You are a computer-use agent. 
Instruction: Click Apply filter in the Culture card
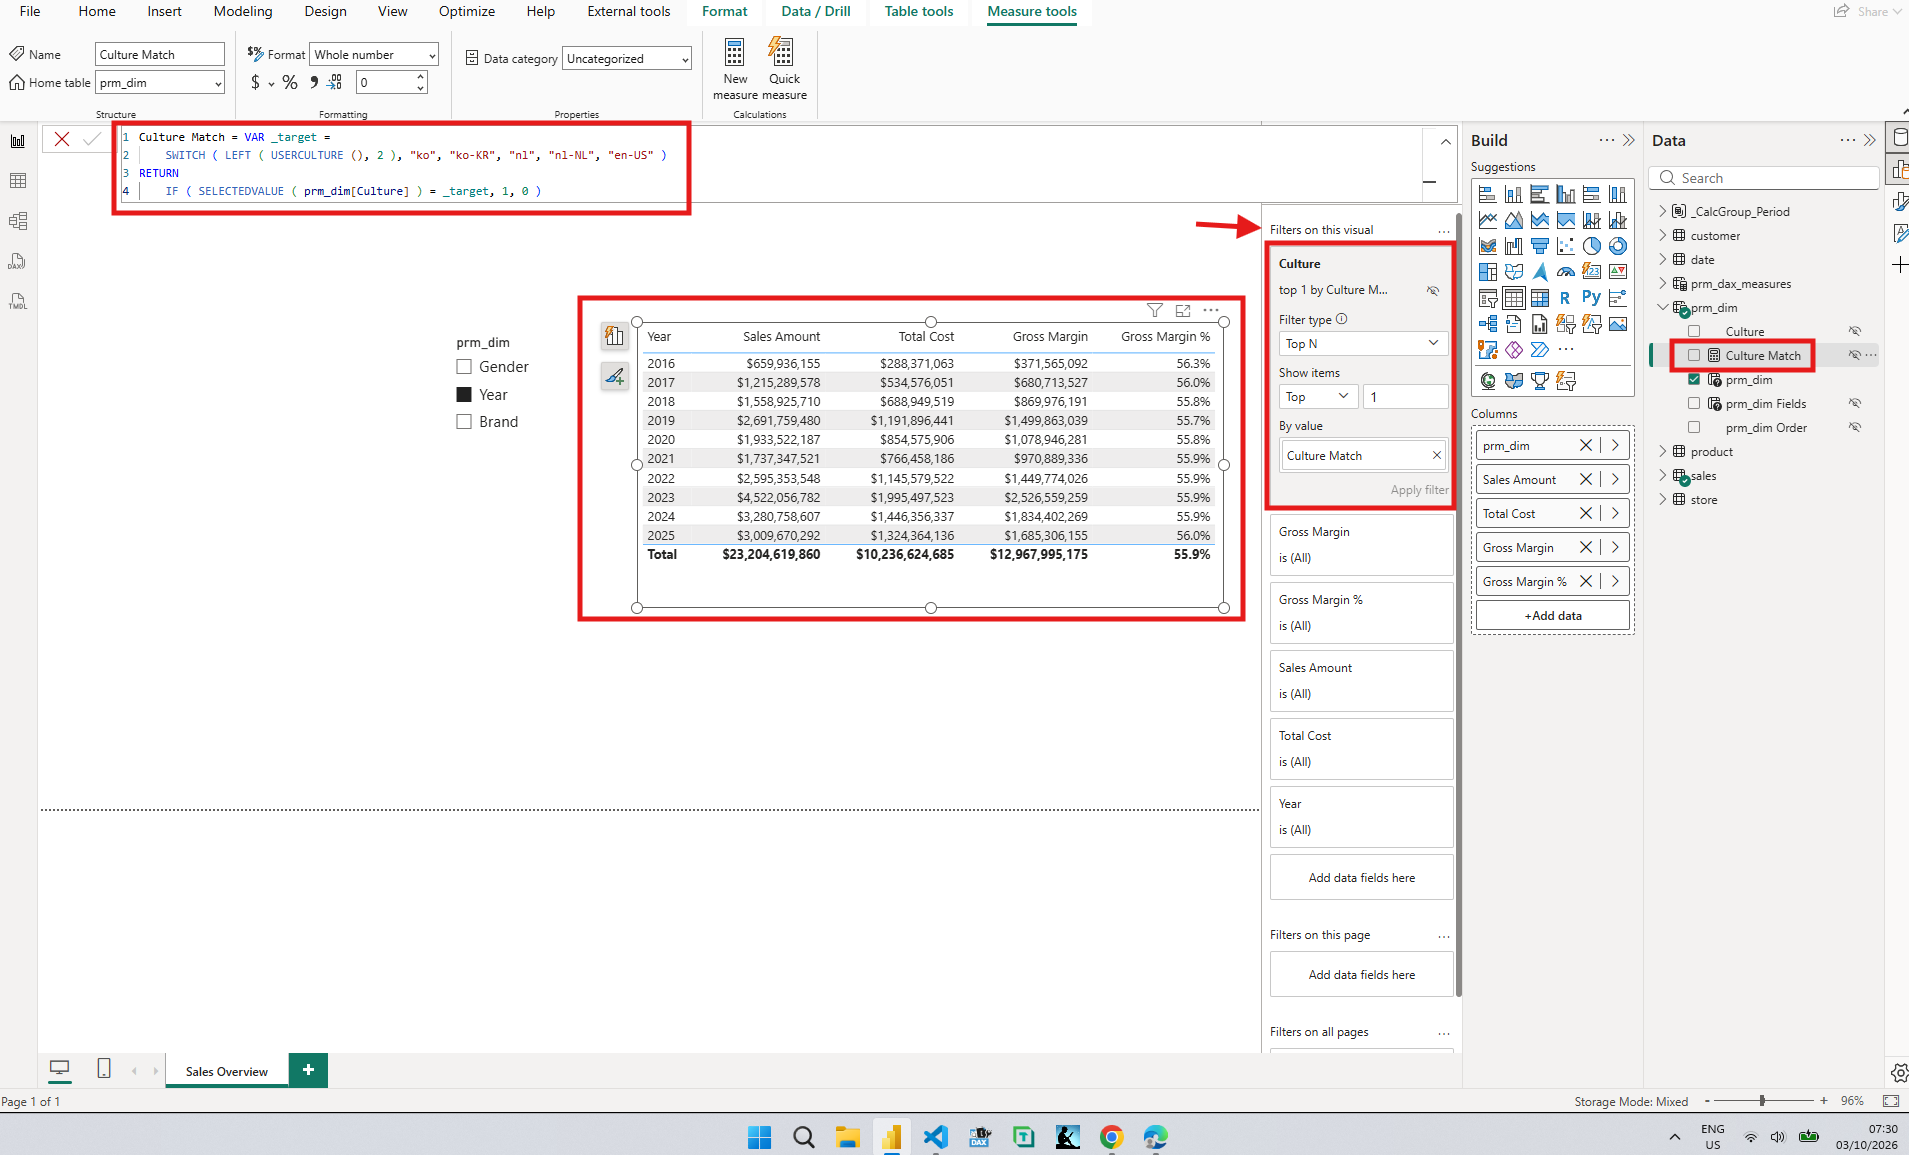coord(1419,490)
